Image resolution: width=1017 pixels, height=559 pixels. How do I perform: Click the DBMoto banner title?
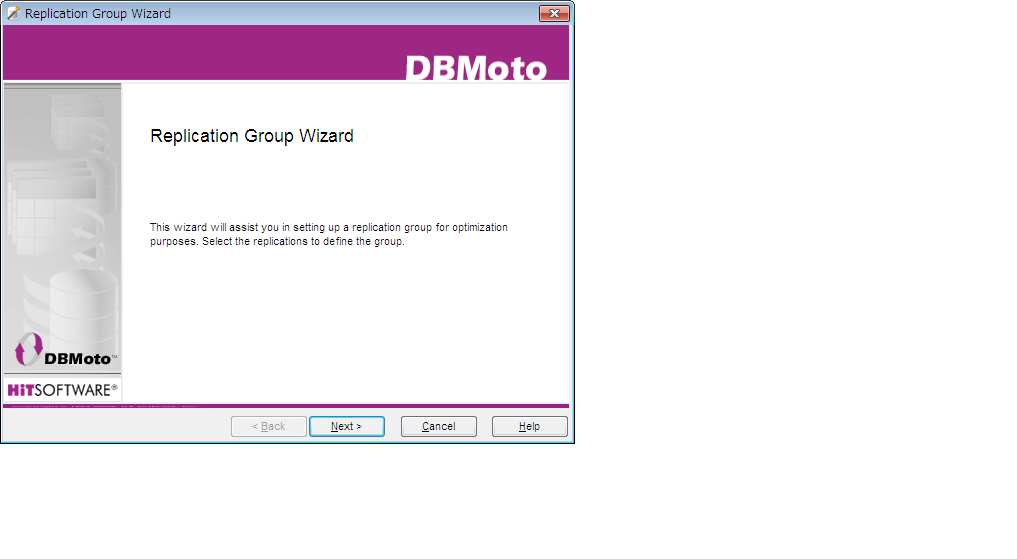click(x=476, y=67)
